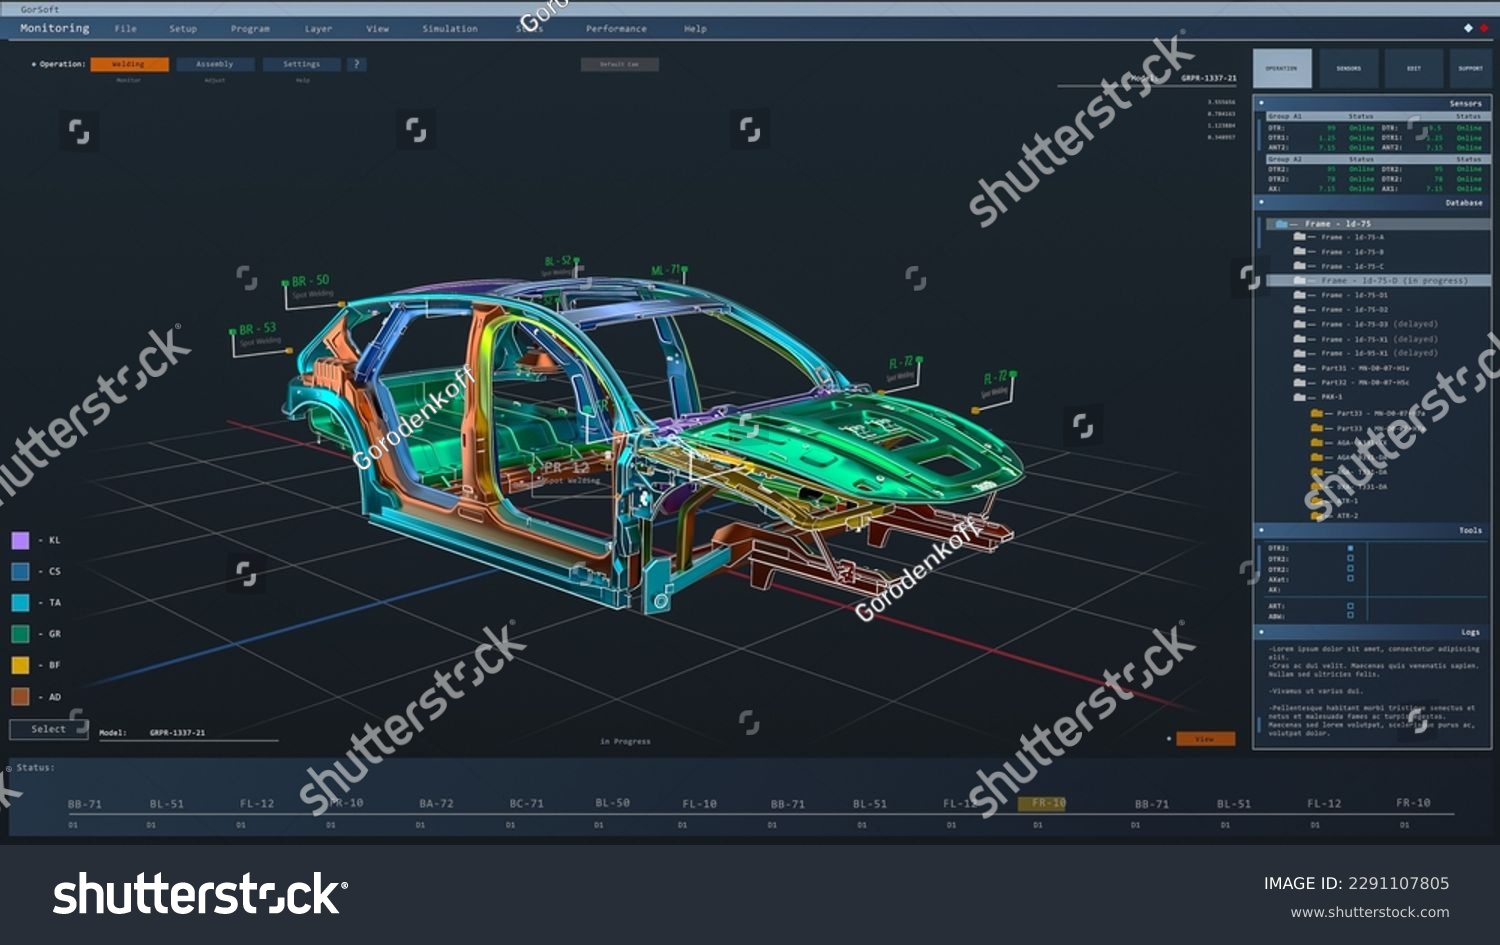Screen dimensions: 1500x945
Task: Click the blue folder icon for Frame - 1d-75
Action: point(1281,224)
